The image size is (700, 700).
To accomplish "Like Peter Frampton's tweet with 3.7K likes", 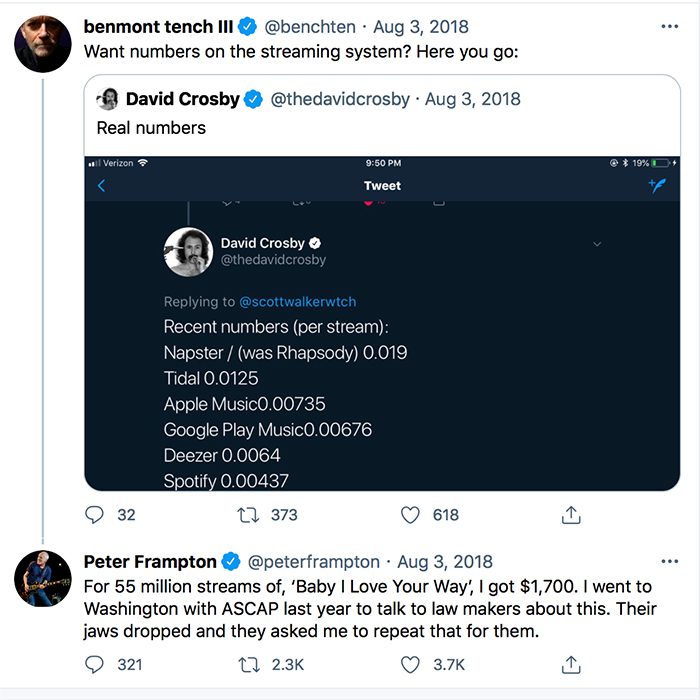I will tap(410, 665).
